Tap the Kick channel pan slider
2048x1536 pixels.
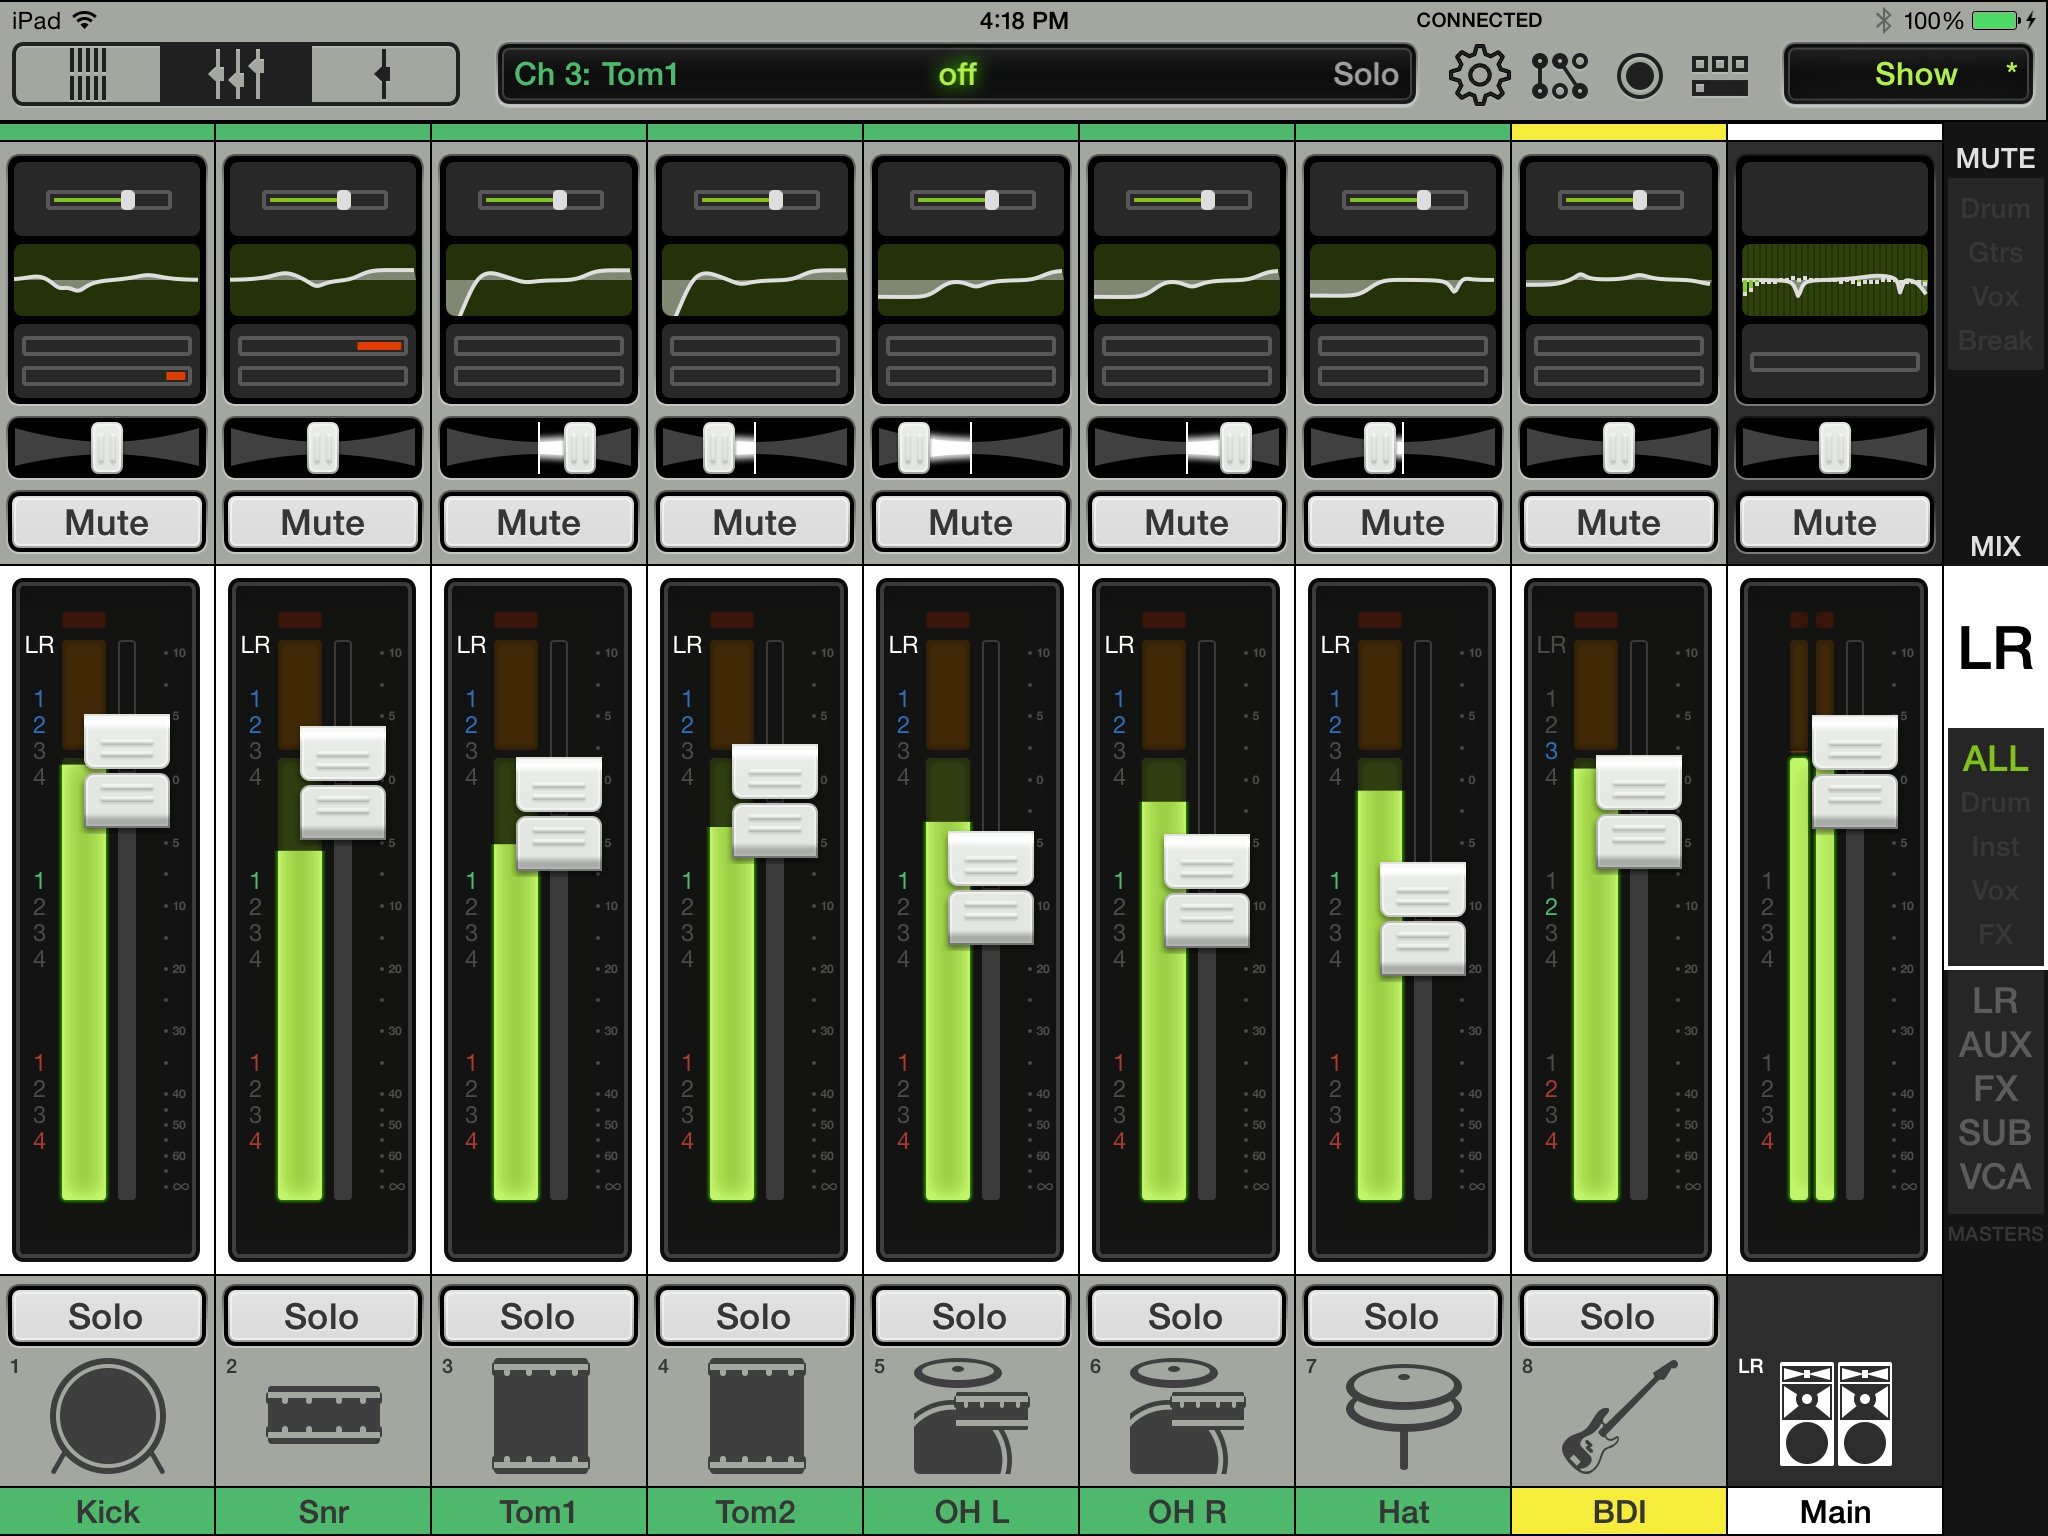pos(107,447)
